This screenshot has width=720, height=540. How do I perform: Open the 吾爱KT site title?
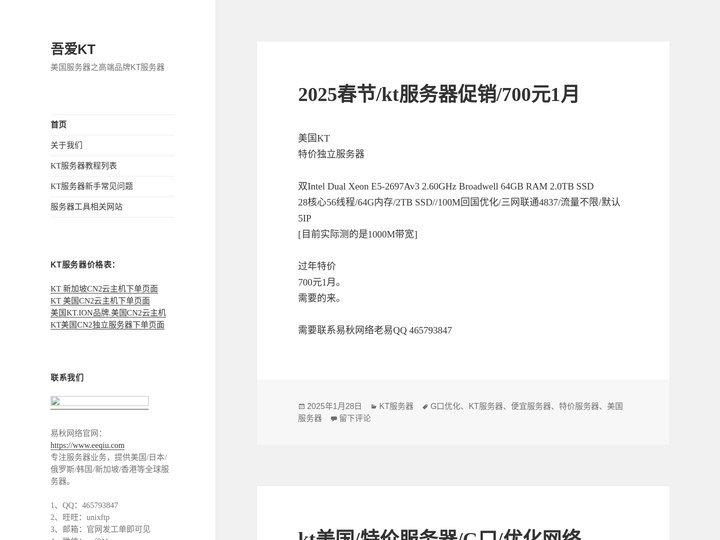pos(73,49)
